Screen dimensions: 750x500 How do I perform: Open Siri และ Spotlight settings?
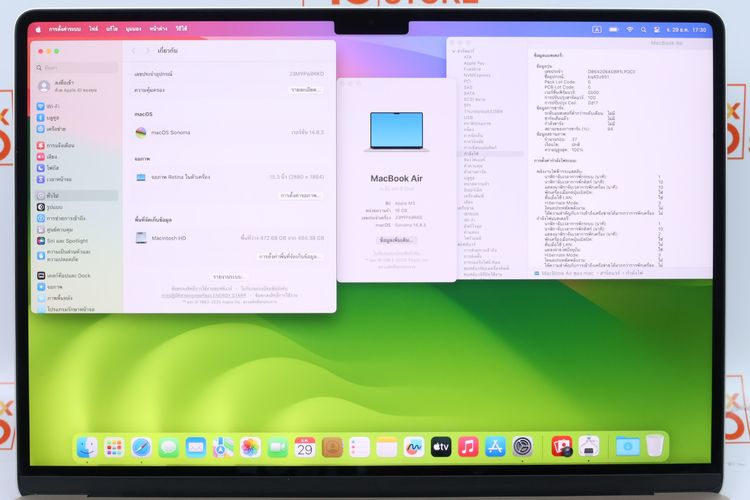[63, 241]
